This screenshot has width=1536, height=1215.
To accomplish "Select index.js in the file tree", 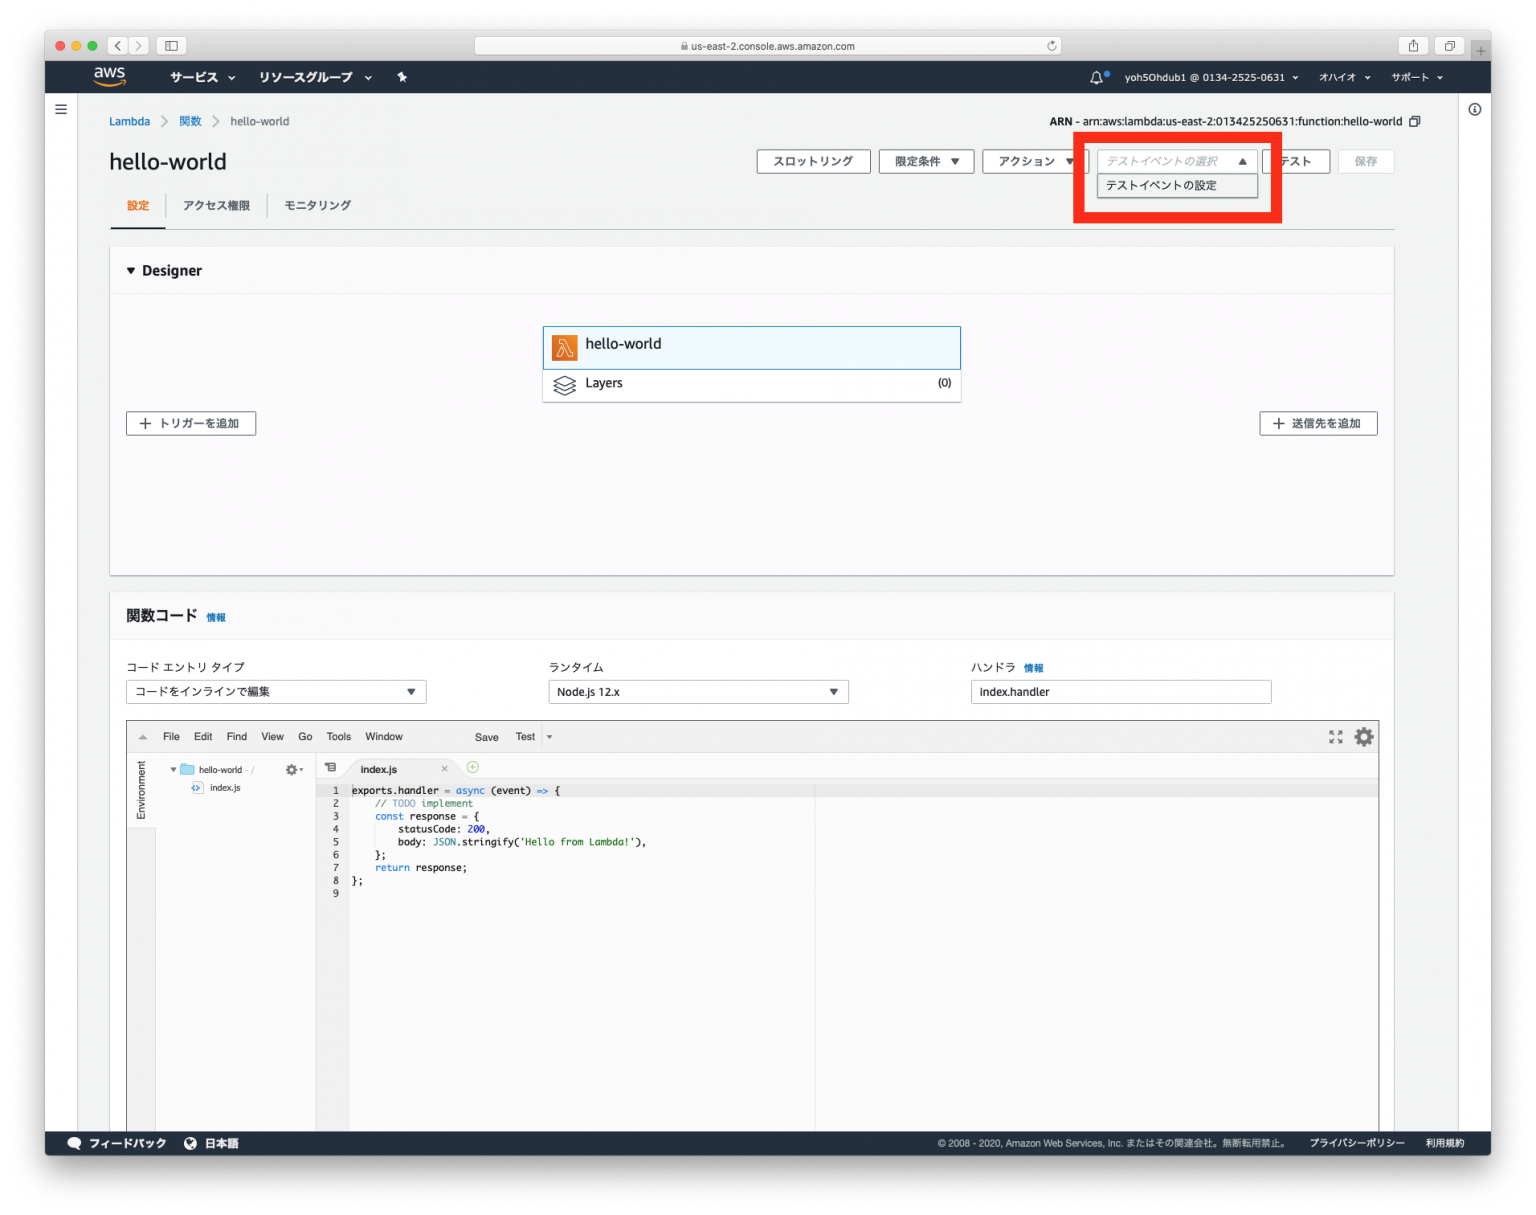I will [226, 788].
